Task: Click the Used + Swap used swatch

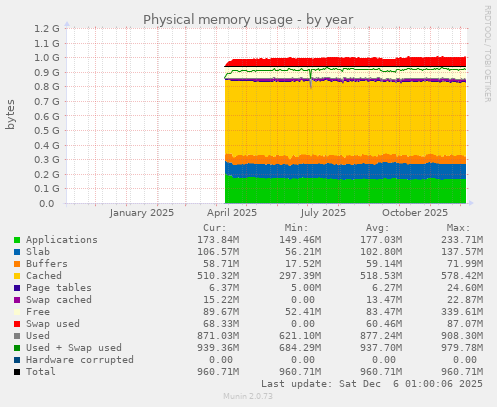Action: [x=17, y=348]
